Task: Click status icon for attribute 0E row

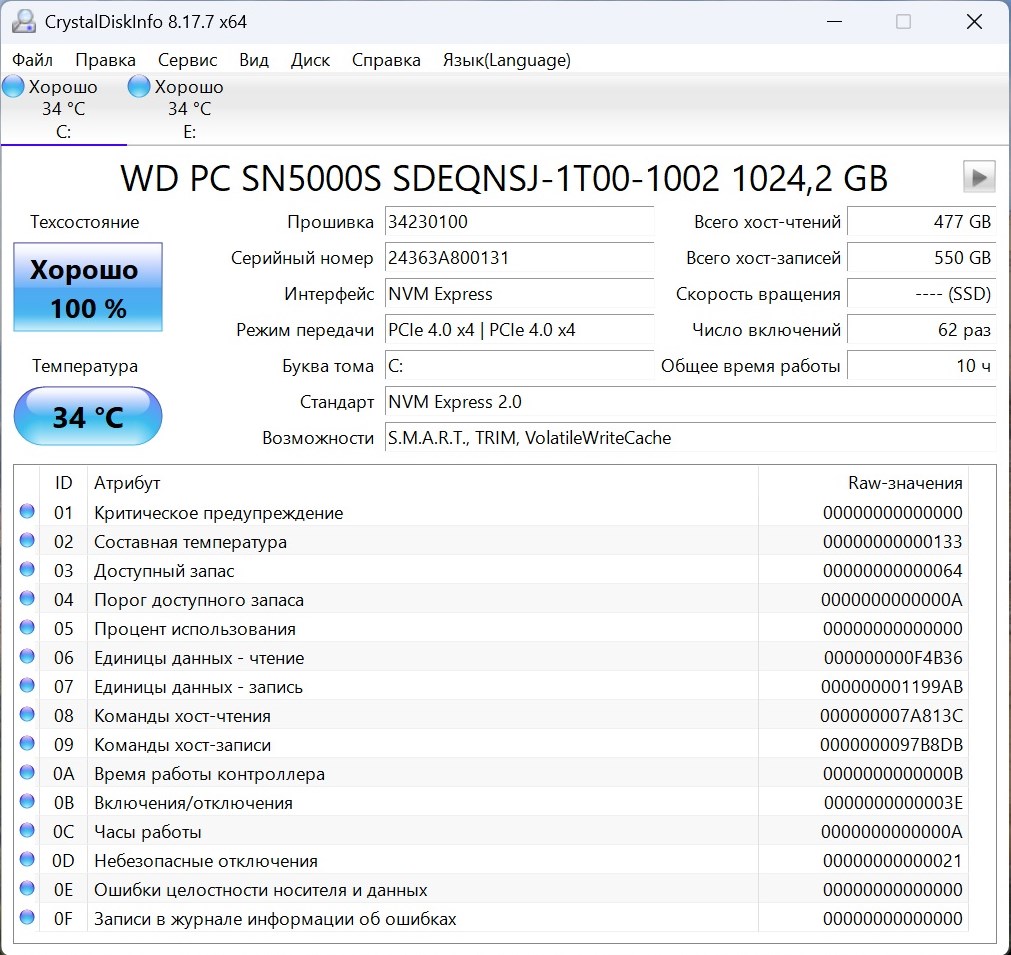Action: 27,889
